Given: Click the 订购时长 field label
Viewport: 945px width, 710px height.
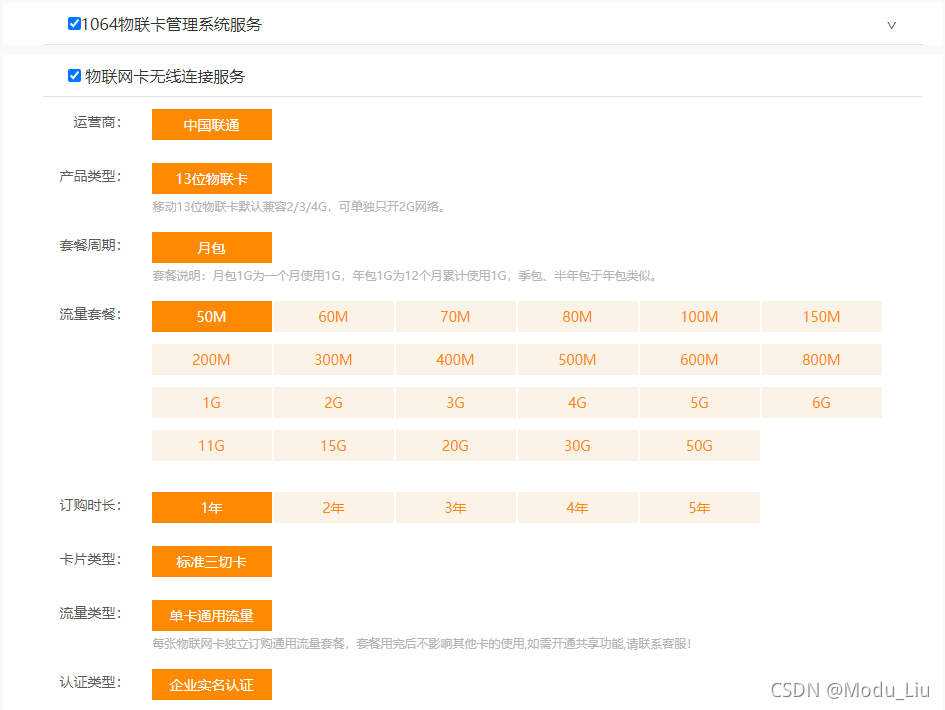Looking at the screenshot, I should pos(90,505).
